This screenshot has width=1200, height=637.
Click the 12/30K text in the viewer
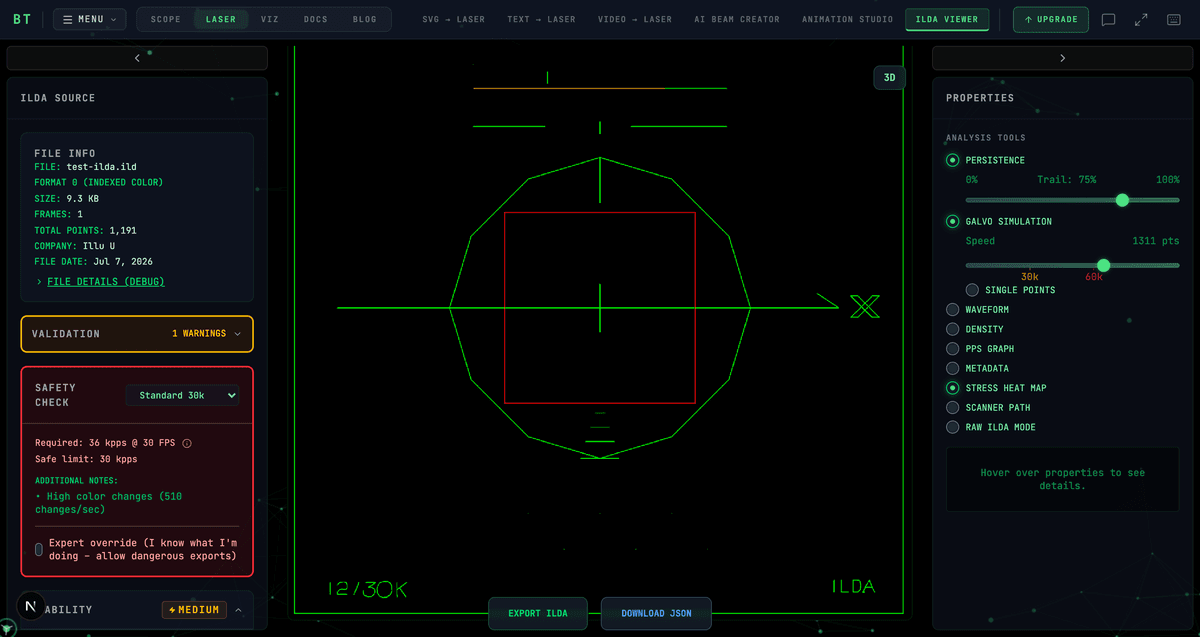368,589
